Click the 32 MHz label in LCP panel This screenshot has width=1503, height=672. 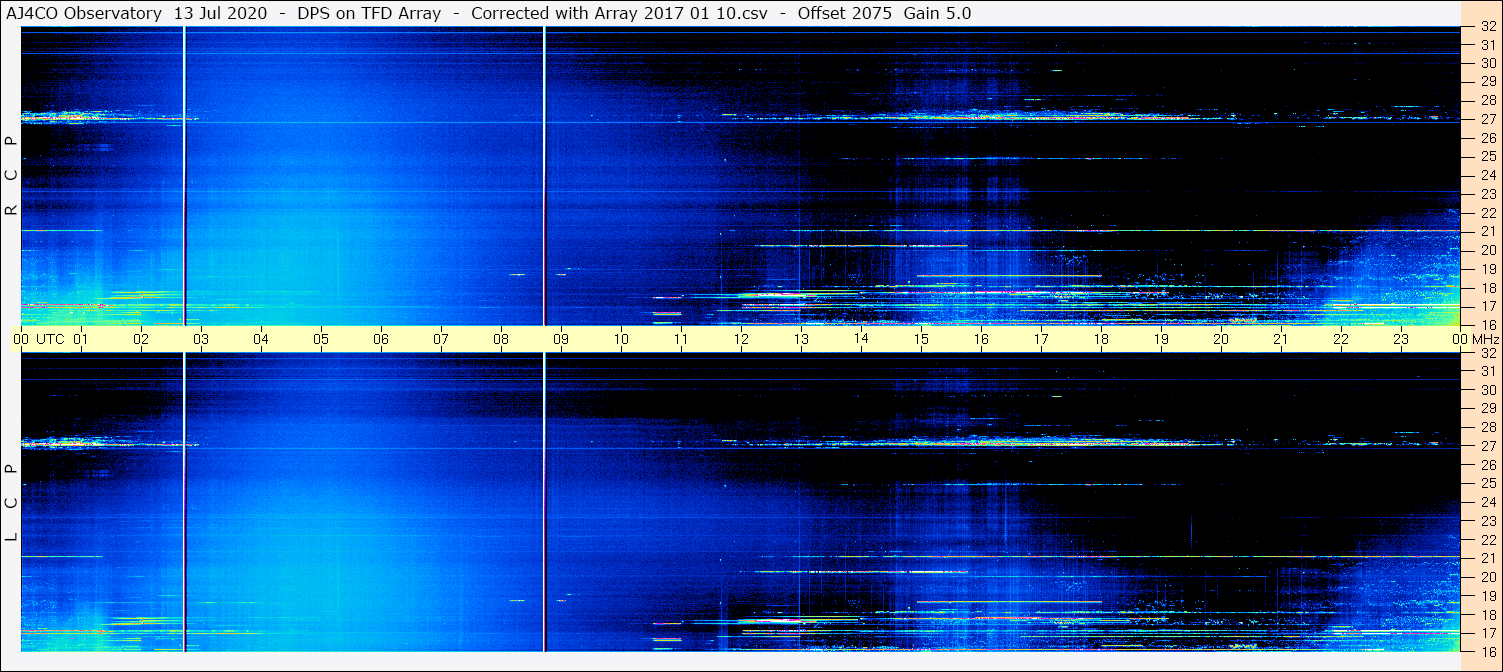[1487, 353]
